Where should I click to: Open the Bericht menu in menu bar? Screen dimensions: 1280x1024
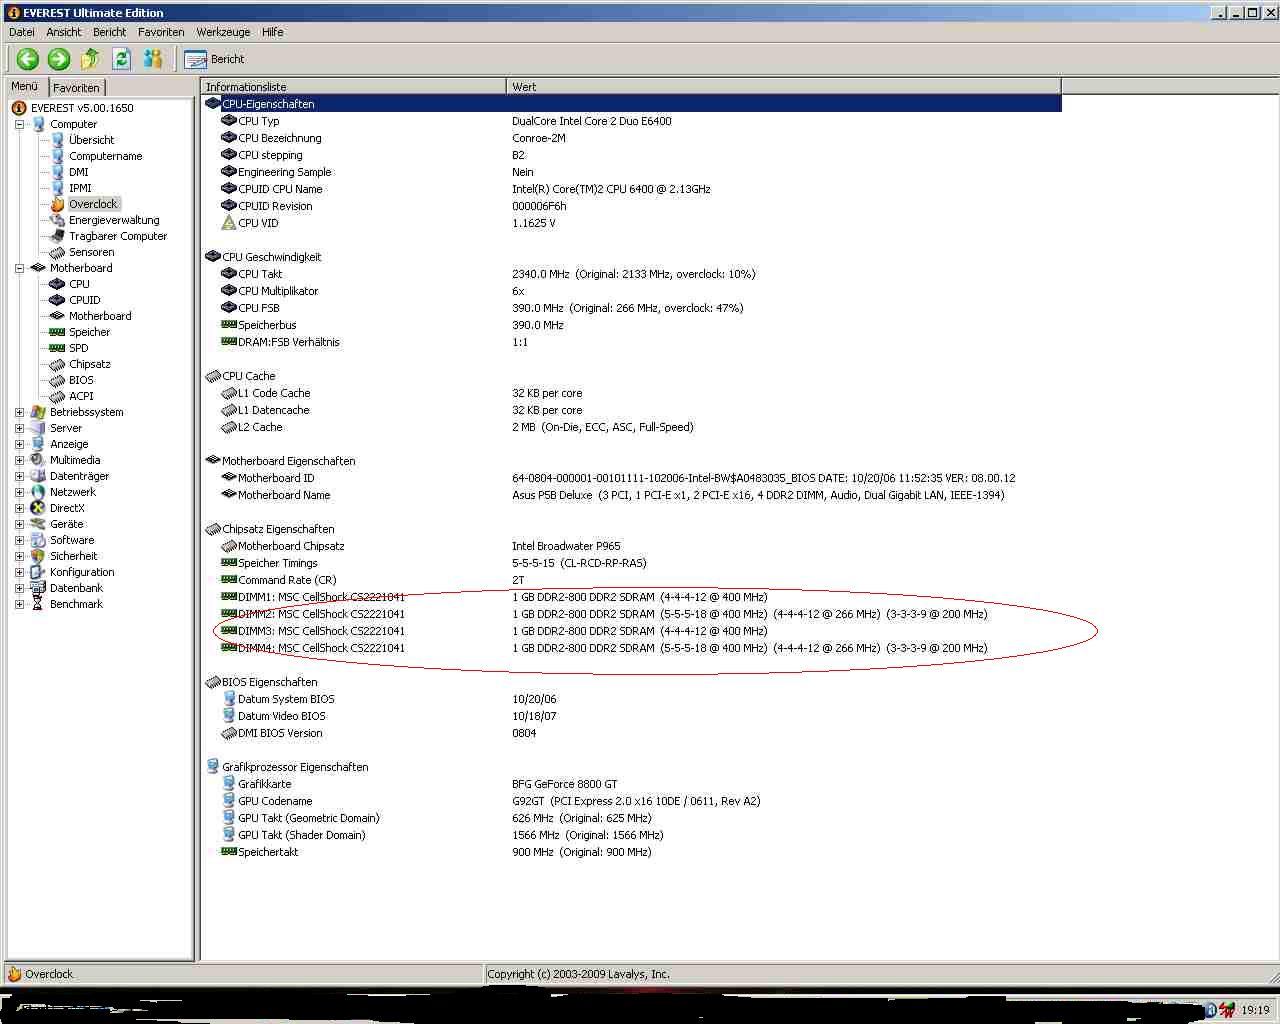(x=110, y=32)
